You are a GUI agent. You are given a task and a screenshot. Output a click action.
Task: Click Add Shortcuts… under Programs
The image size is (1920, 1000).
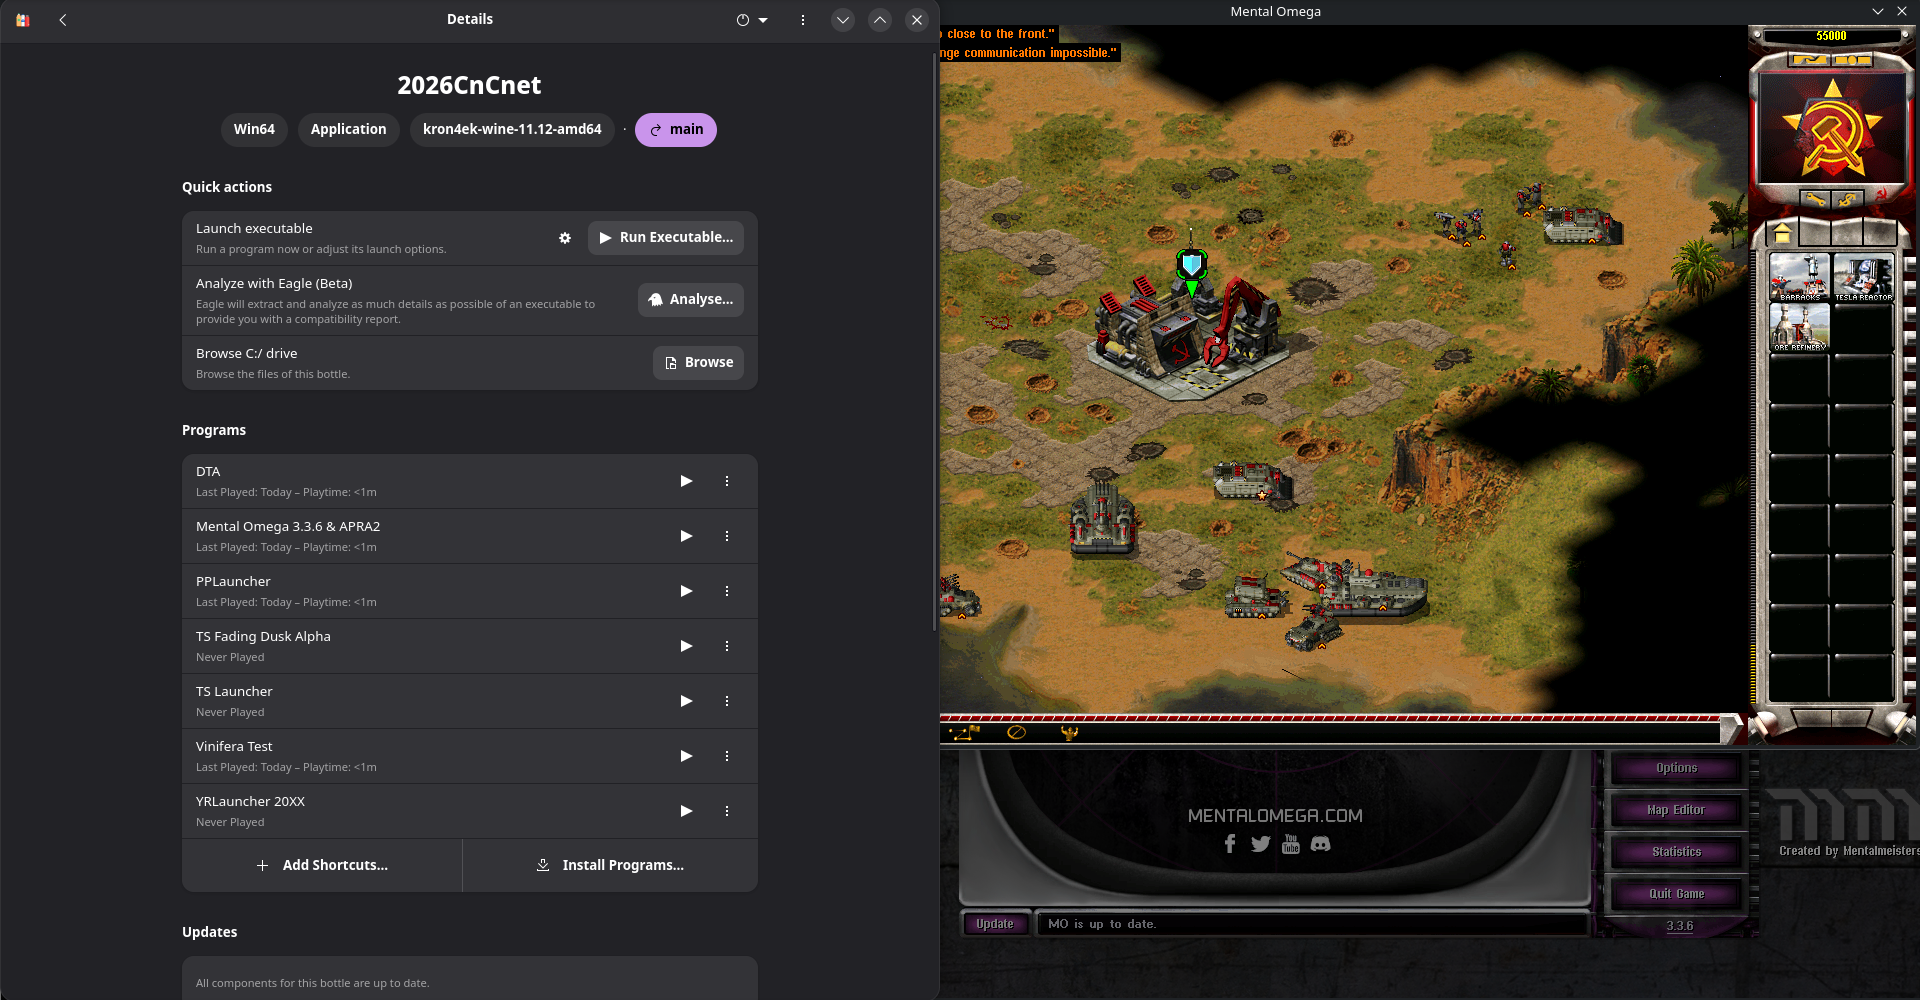pos(322,865)
